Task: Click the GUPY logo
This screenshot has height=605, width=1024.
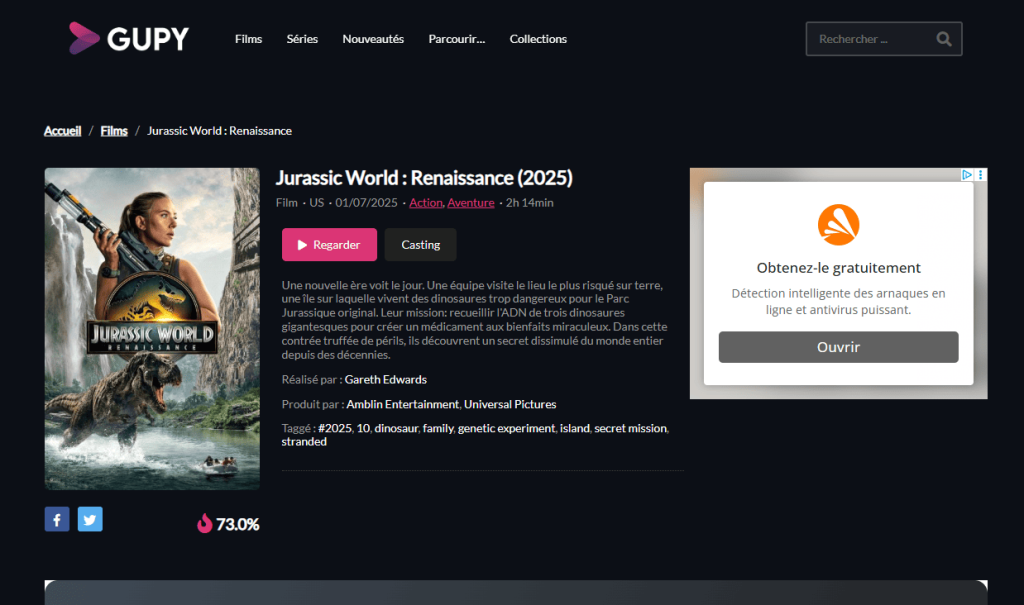Action: coord(128,38)
